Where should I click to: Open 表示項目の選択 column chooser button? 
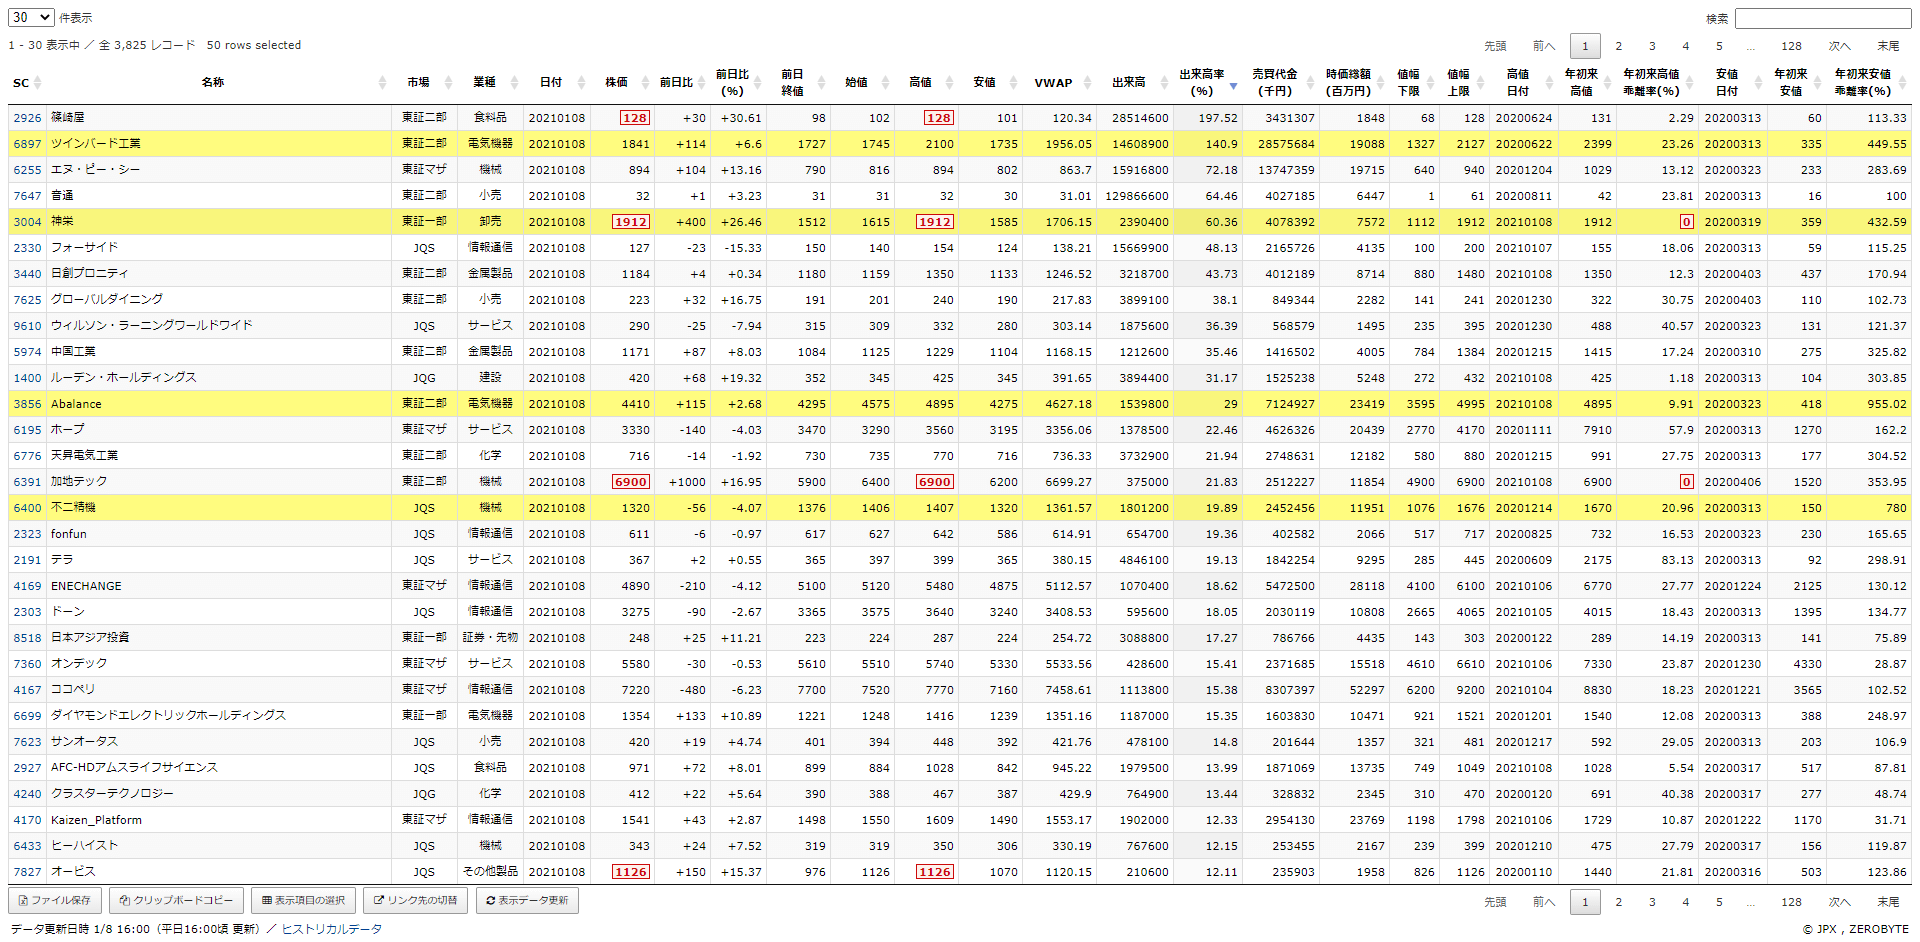[303, 901]
